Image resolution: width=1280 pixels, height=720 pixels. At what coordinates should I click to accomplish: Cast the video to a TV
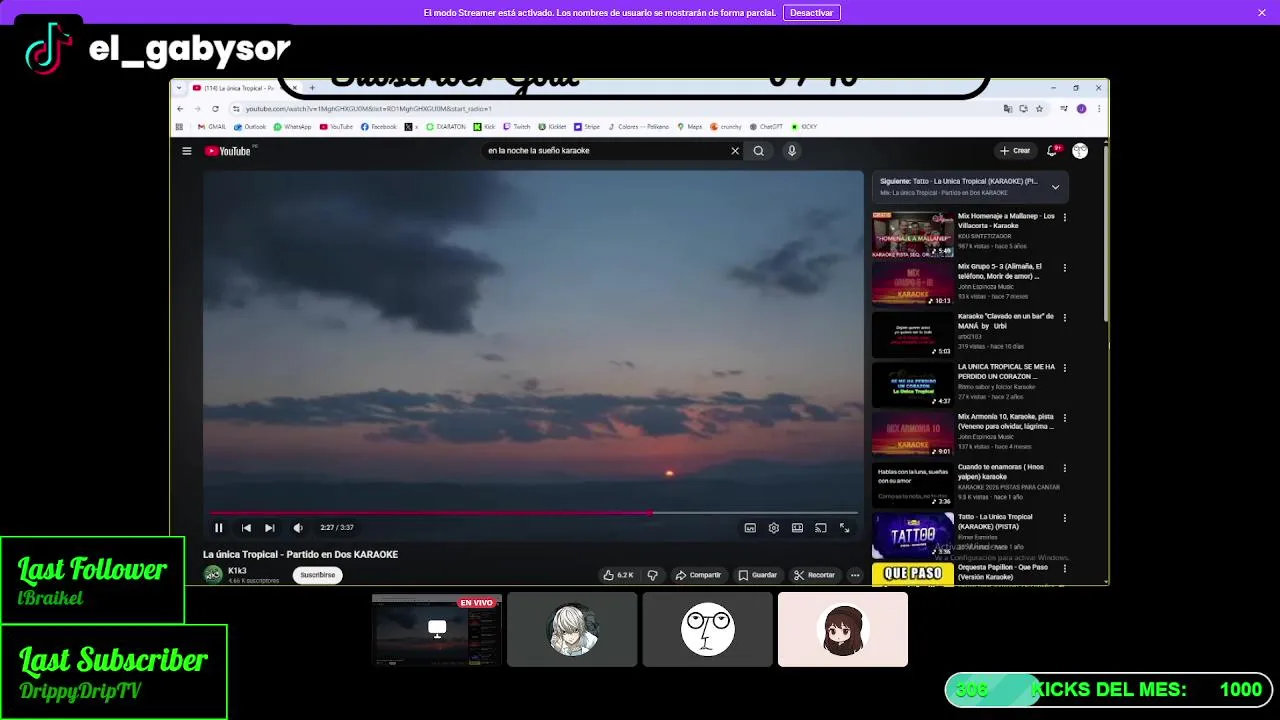click(x=821, y=528)
